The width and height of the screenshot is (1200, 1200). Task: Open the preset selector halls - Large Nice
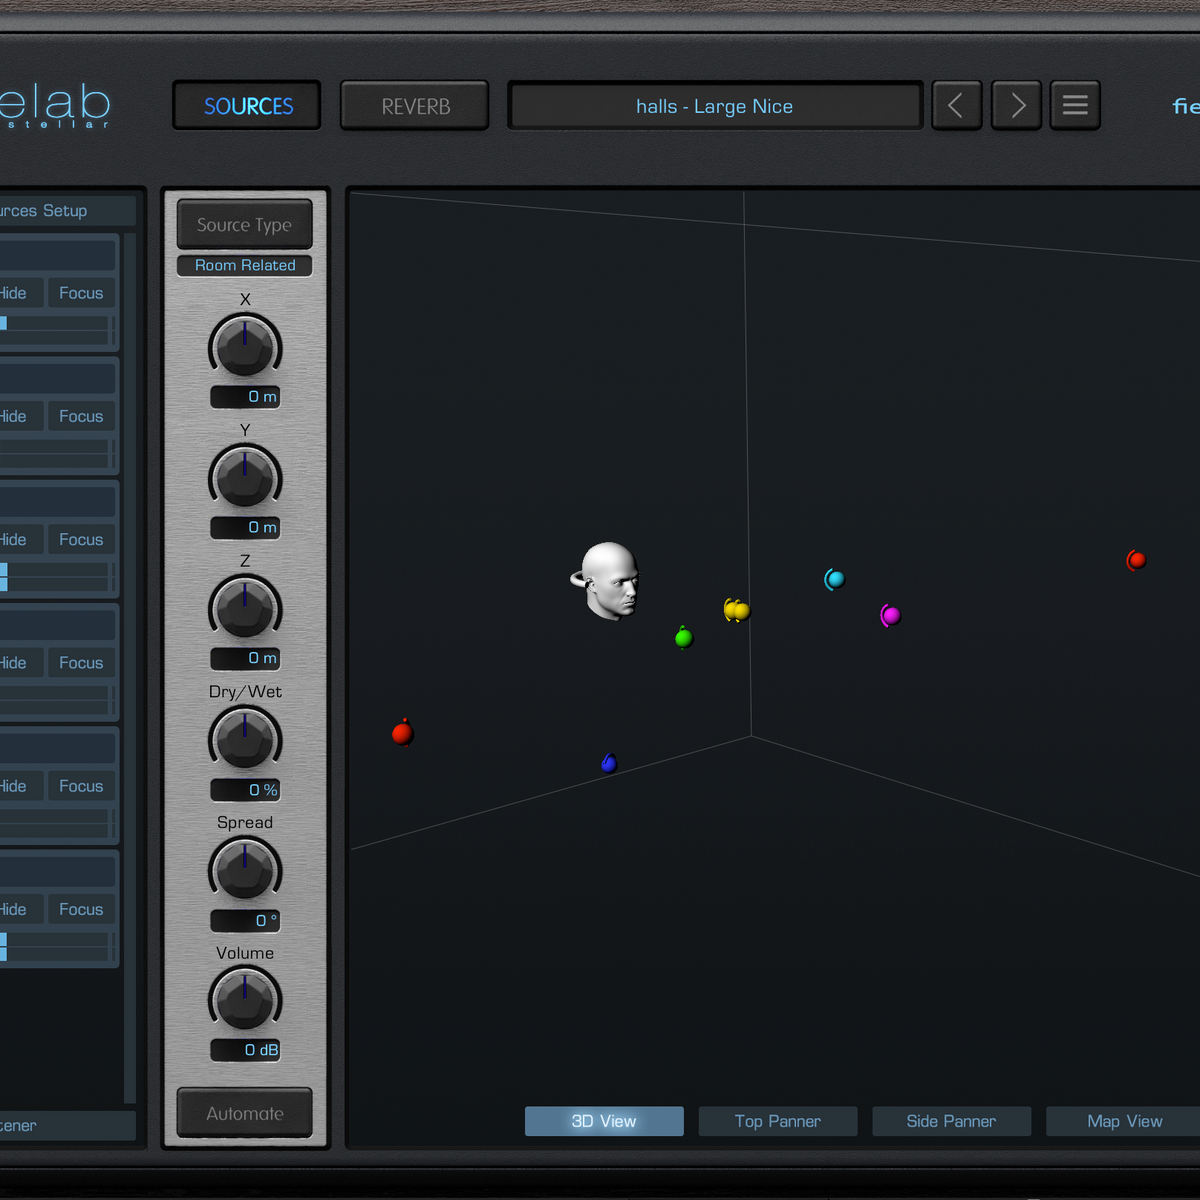pyautogui.click(x=715, y=106)
